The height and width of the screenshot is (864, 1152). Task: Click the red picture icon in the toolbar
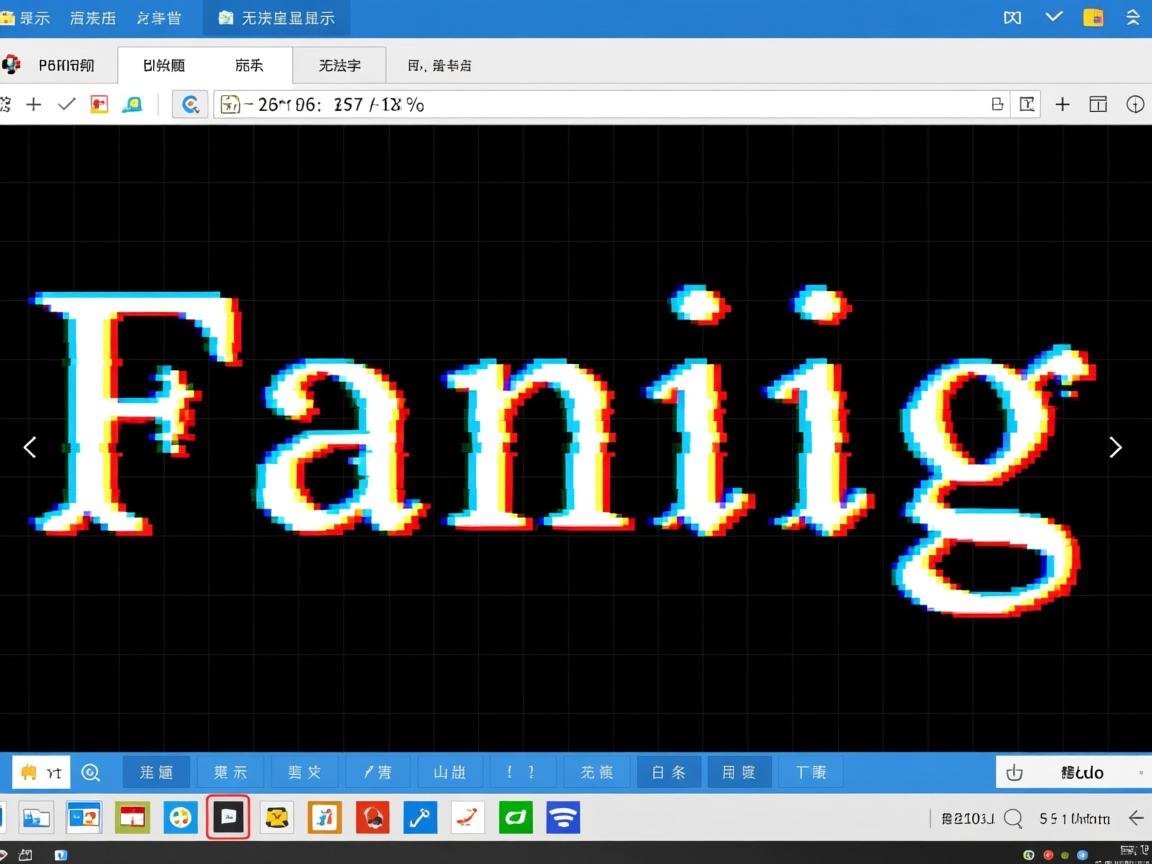pyautogui.click(x=99, y=104)
